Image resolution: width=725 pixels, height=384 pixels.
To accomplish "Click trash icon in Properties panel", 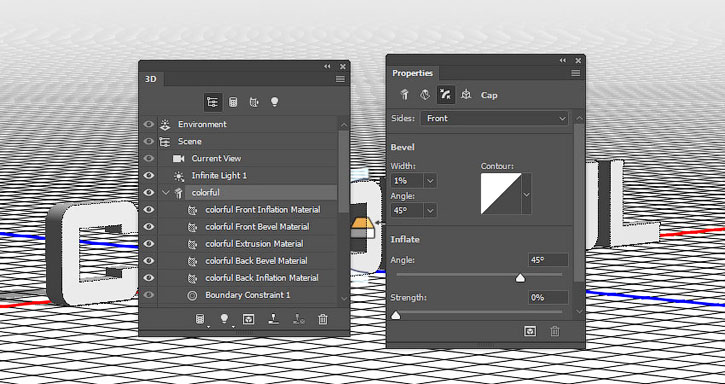I will pyautogui.click(x=555, y=331).
